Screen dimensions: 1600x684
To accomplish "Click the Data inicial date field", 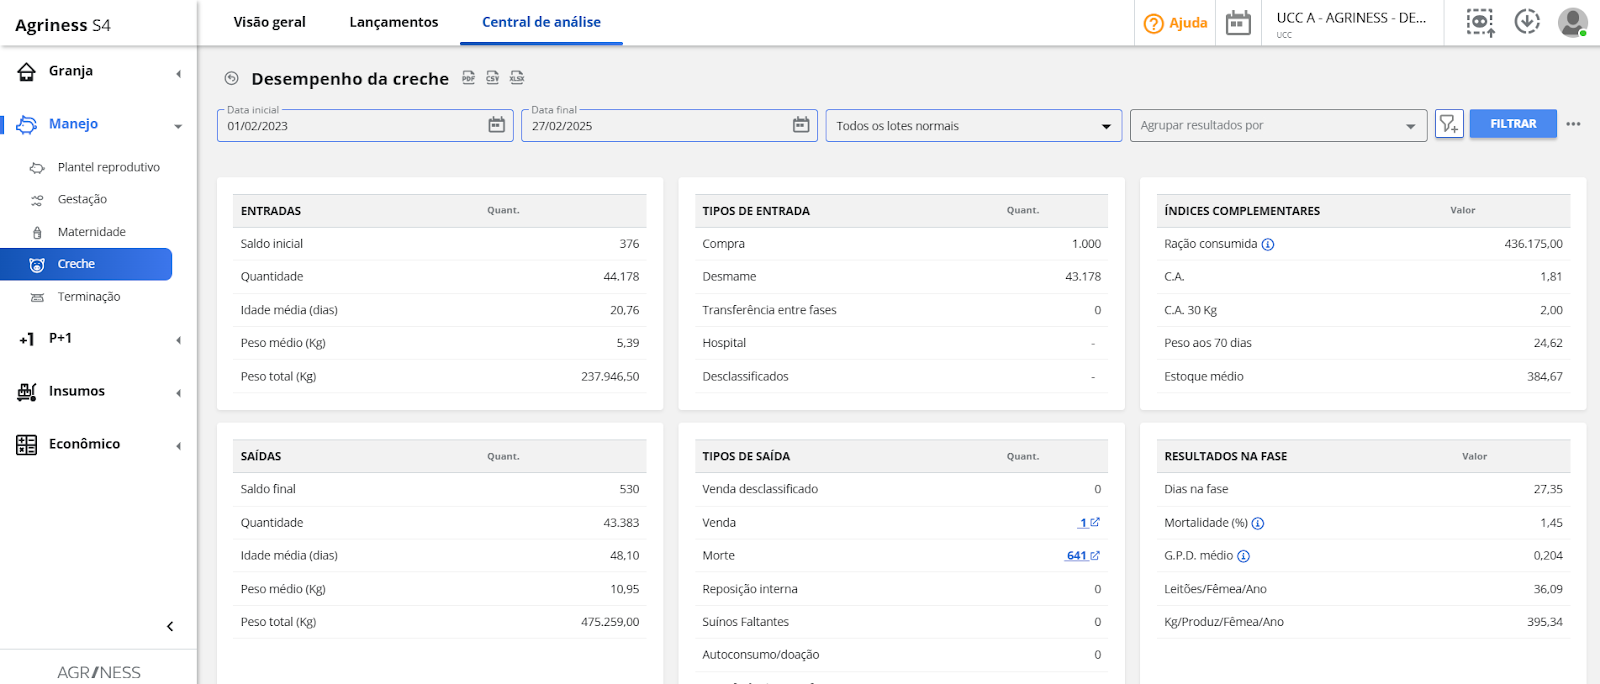I will [x=365, y=125].
